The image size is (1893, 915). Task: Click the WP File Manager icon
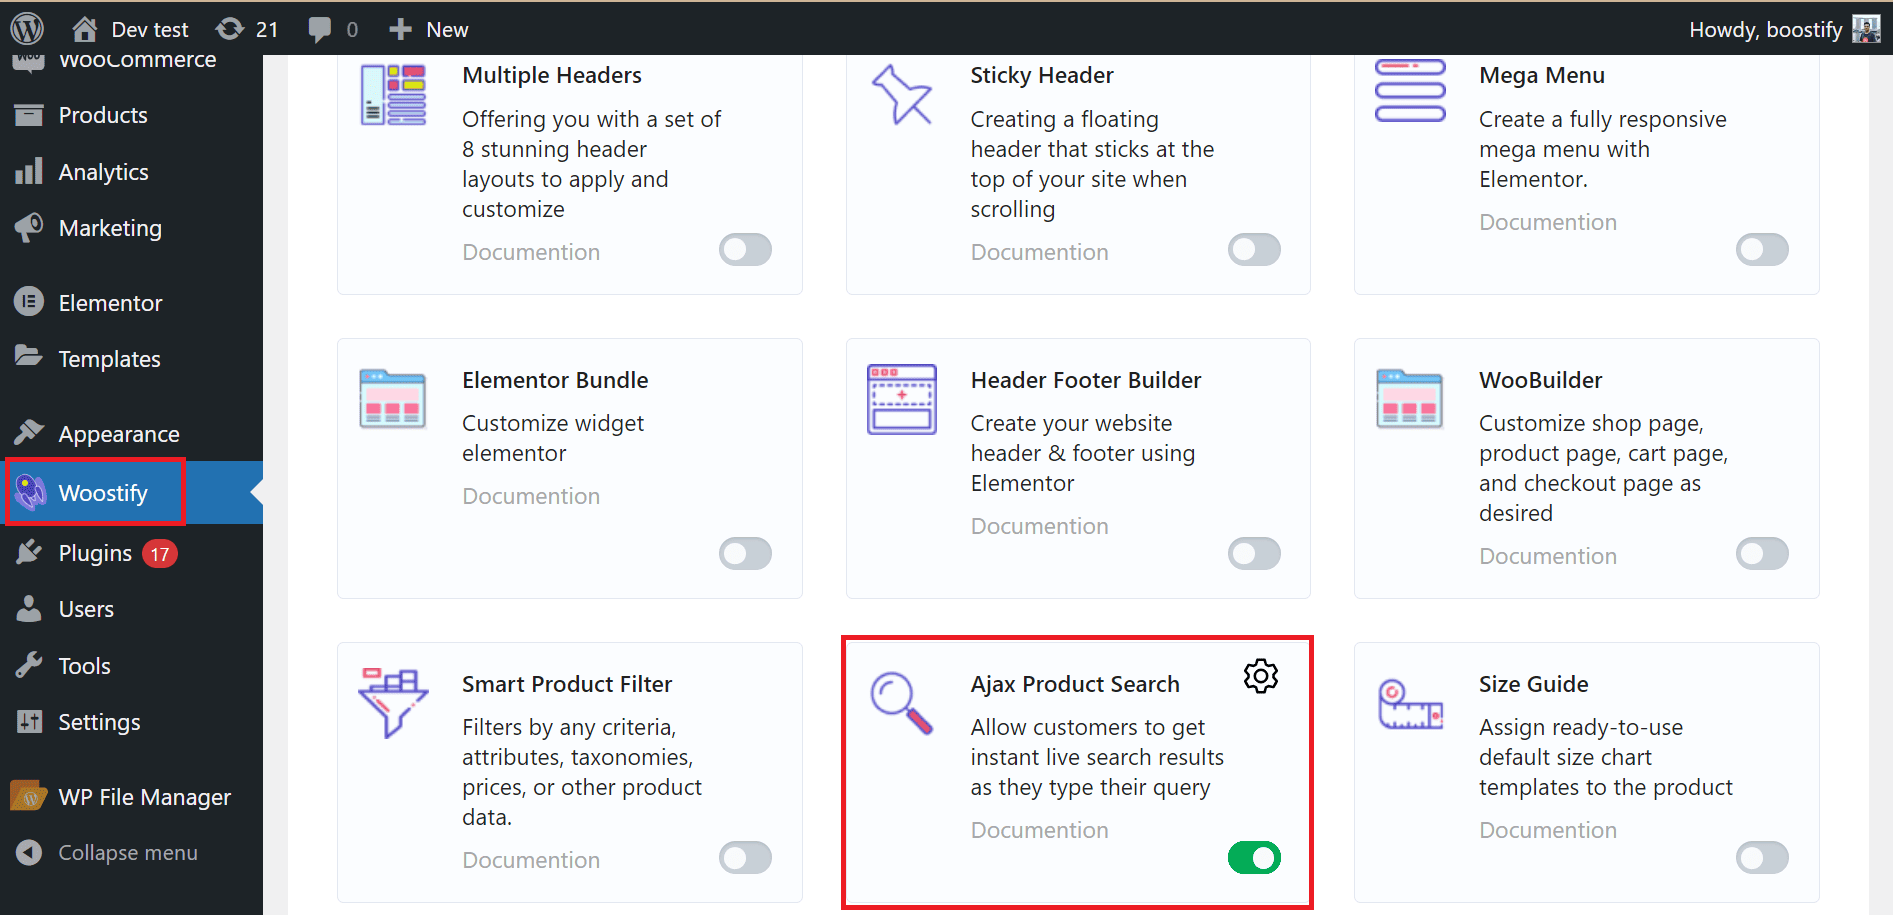[x=29, y=796]
